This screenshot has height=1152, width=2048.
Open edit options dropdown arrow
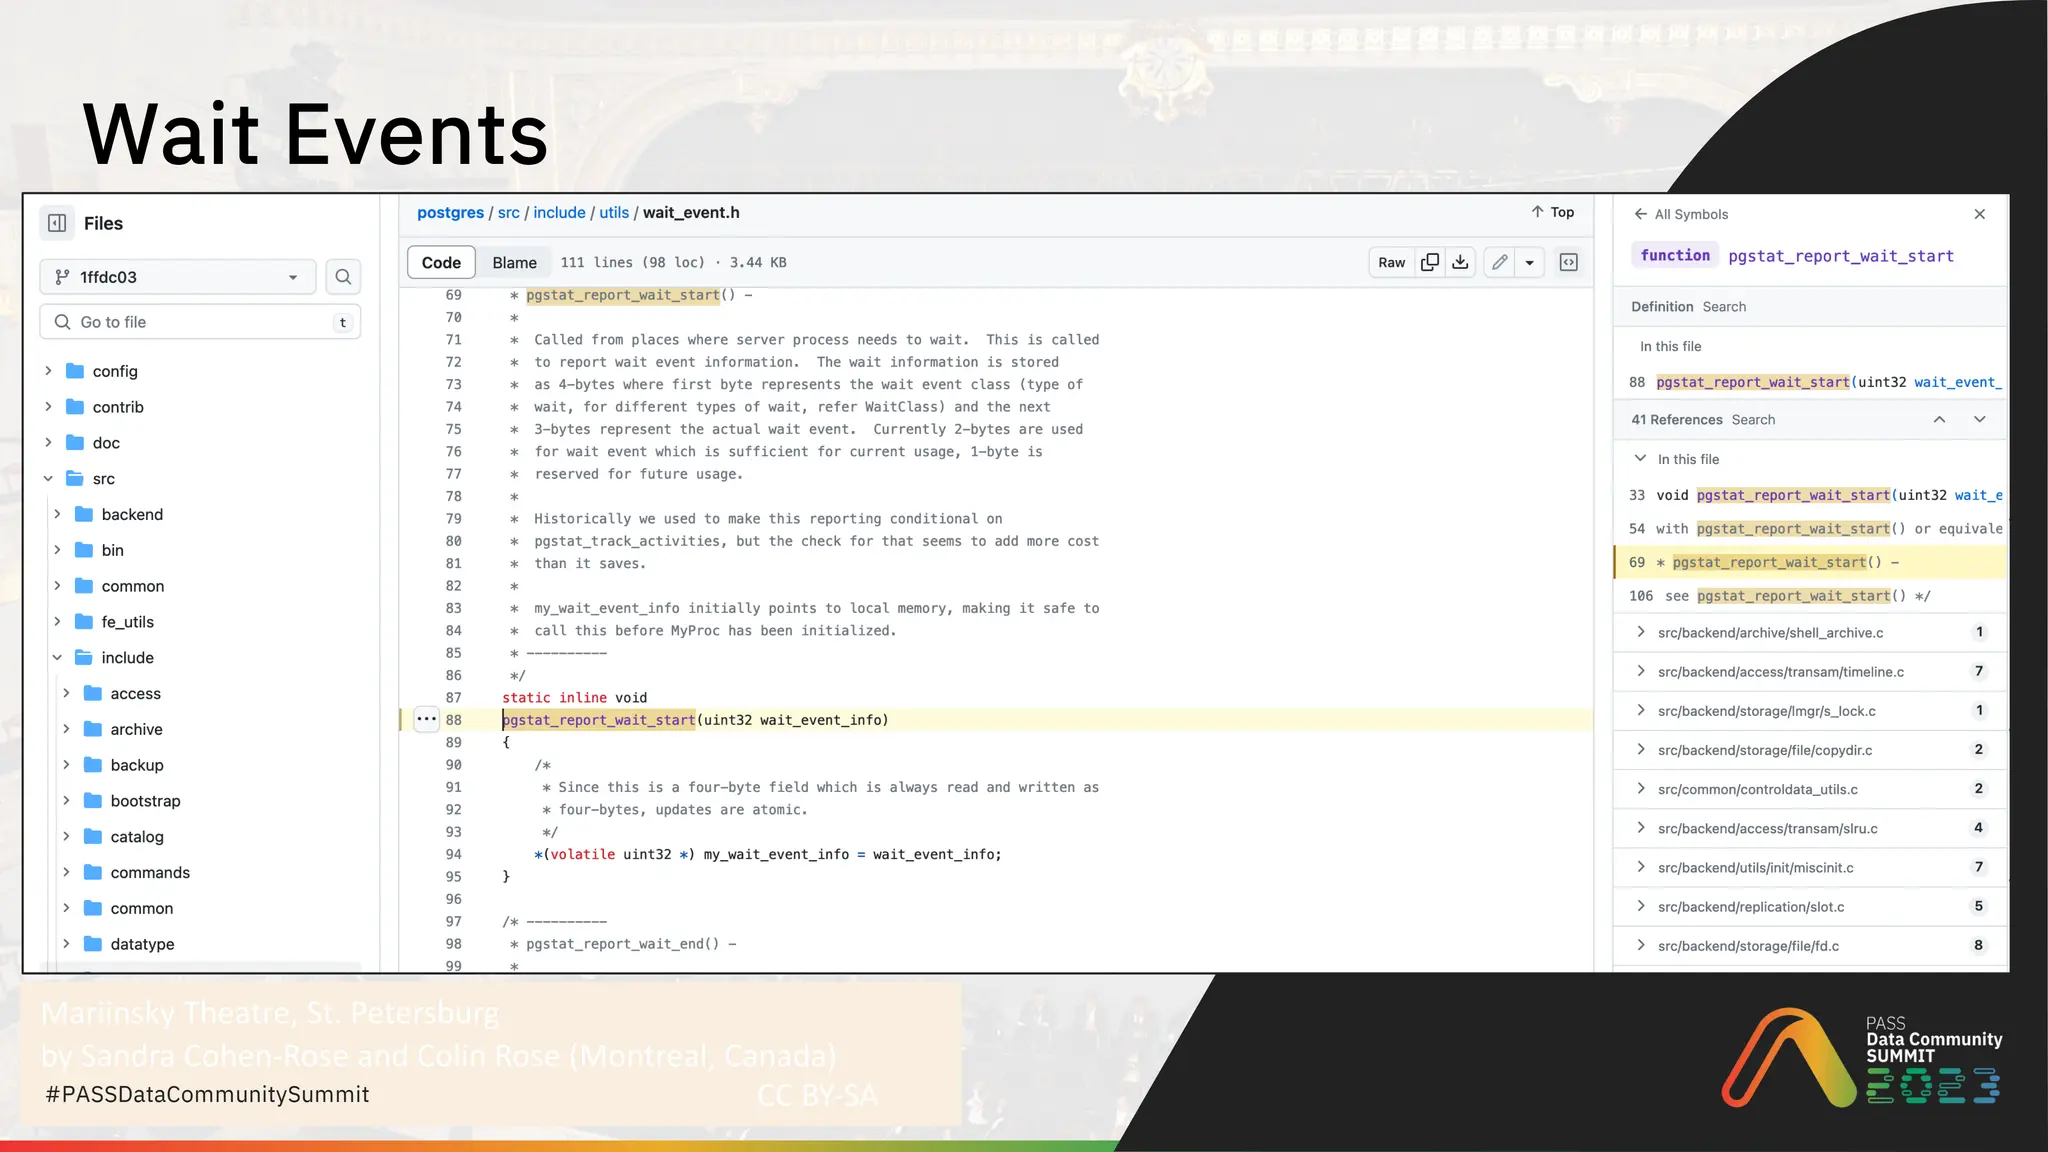tap(1529, 262)
